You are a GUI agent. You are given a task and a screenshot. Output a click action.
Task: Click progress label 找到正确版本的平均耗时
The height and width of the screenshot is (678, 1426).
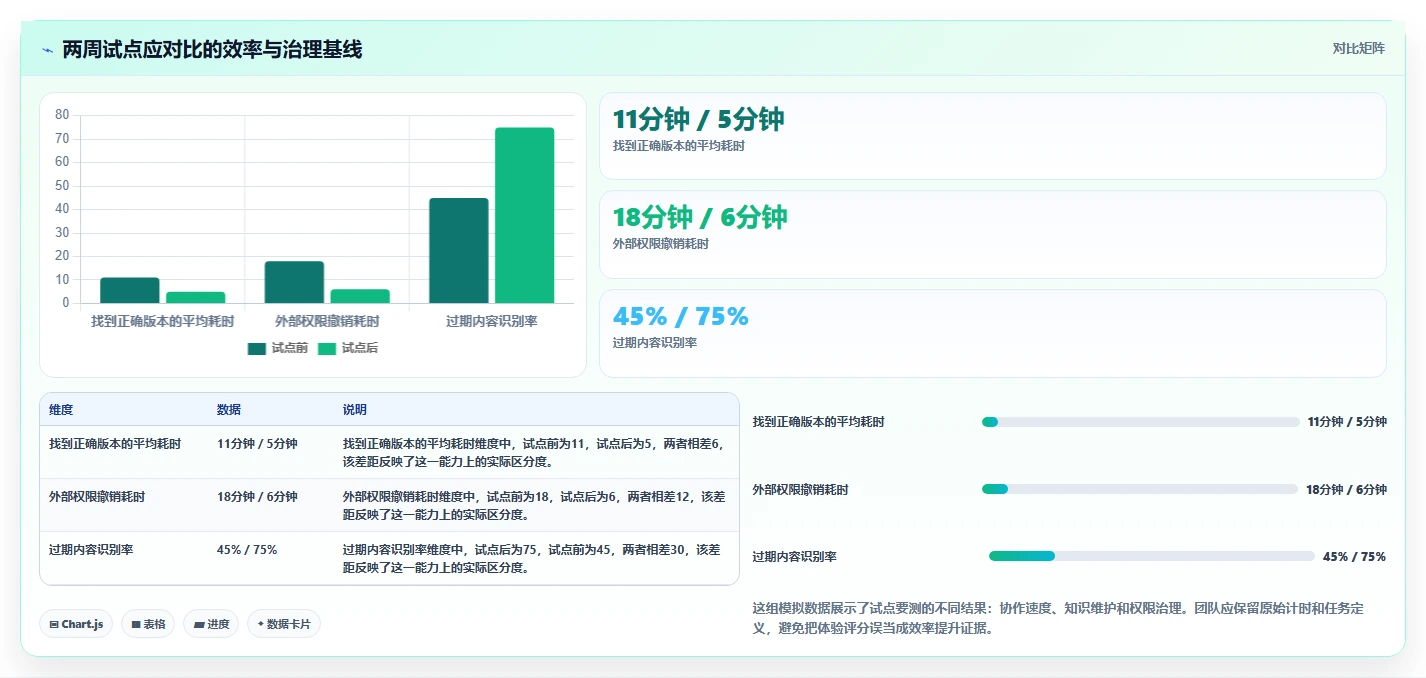(819, 422)
